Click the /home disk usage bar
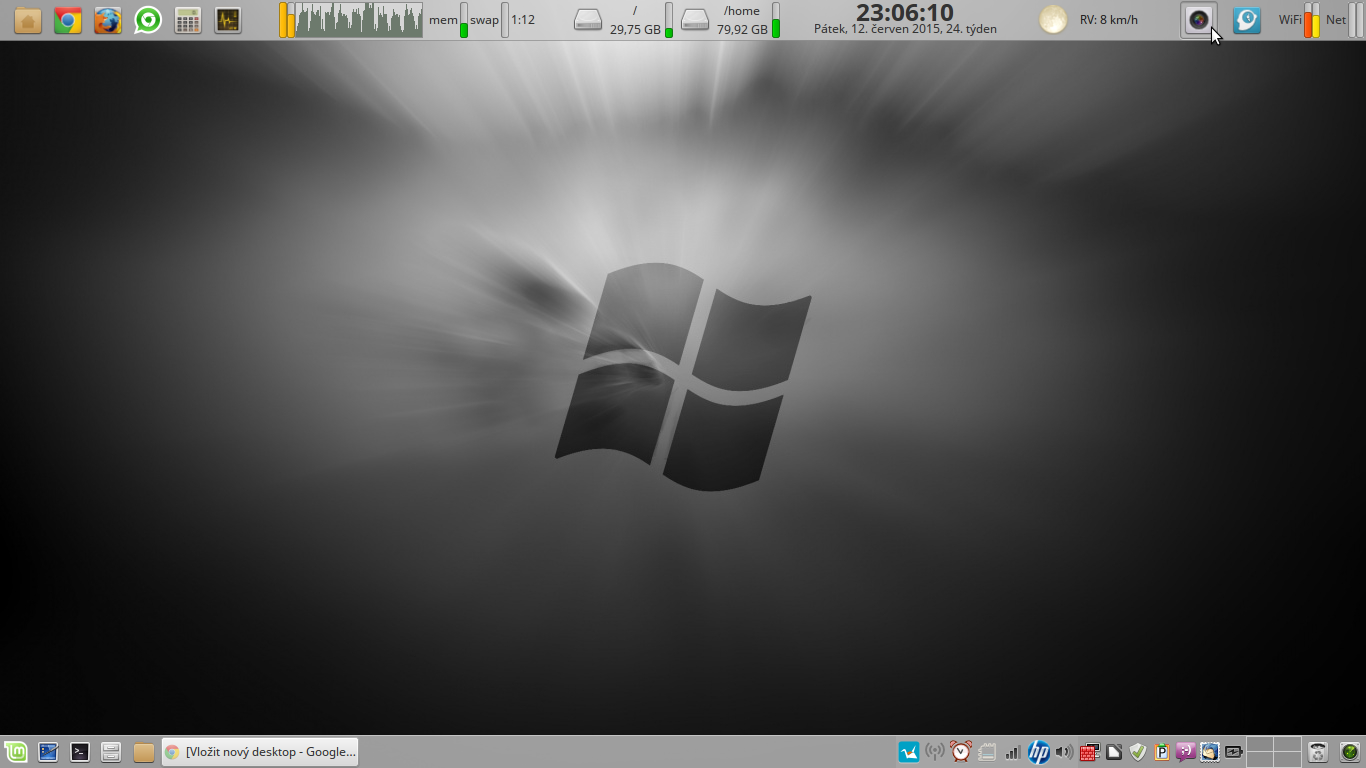This screenshot has height=768, width=1366. tap(776, 20)
